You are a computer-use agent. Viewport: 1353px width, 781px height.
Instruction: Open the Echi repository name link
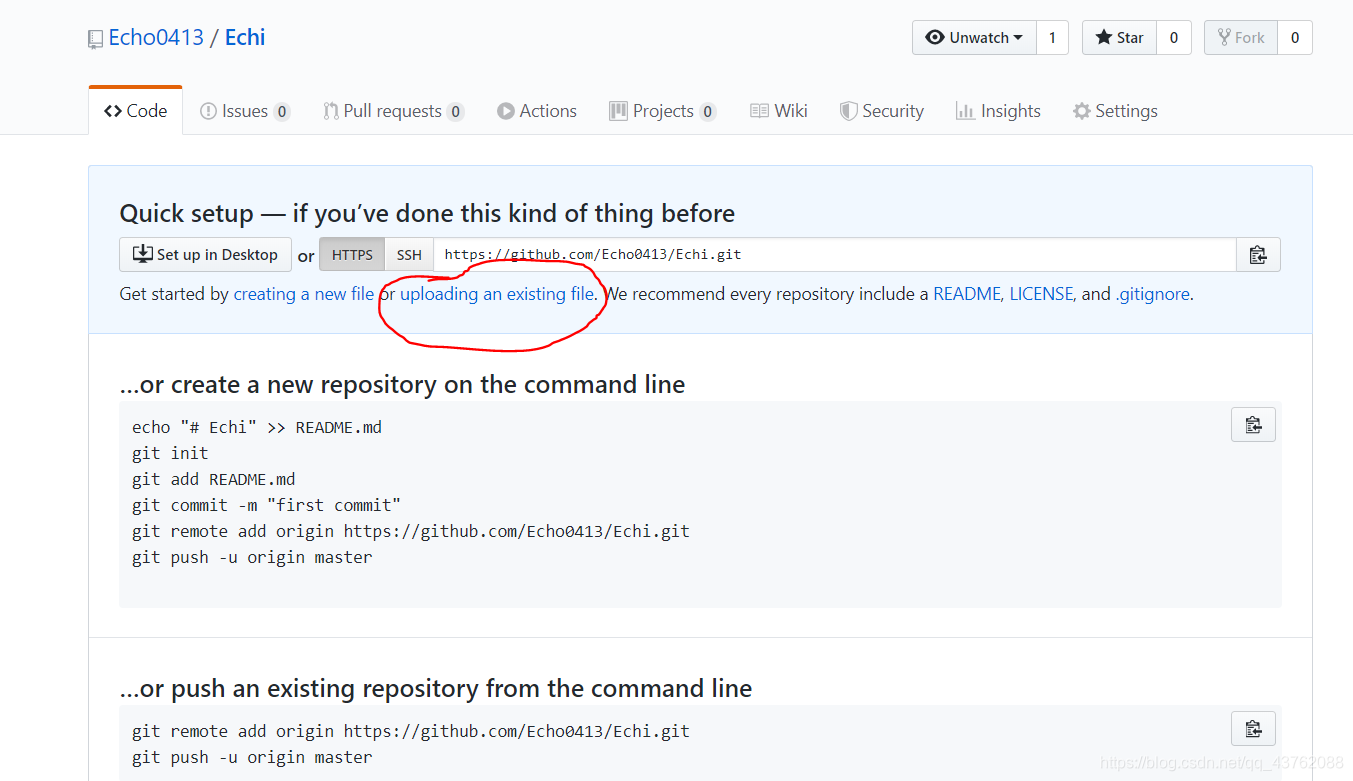click(245, 38)
